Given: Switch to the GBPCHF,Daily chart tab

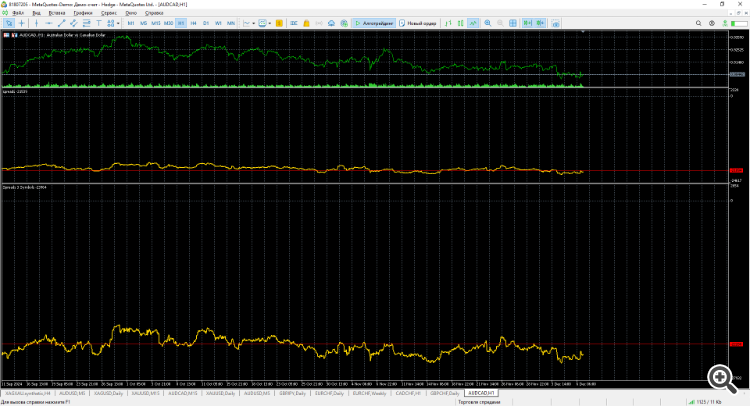Looking at the screenshot, I should click(x=445, y=393).
